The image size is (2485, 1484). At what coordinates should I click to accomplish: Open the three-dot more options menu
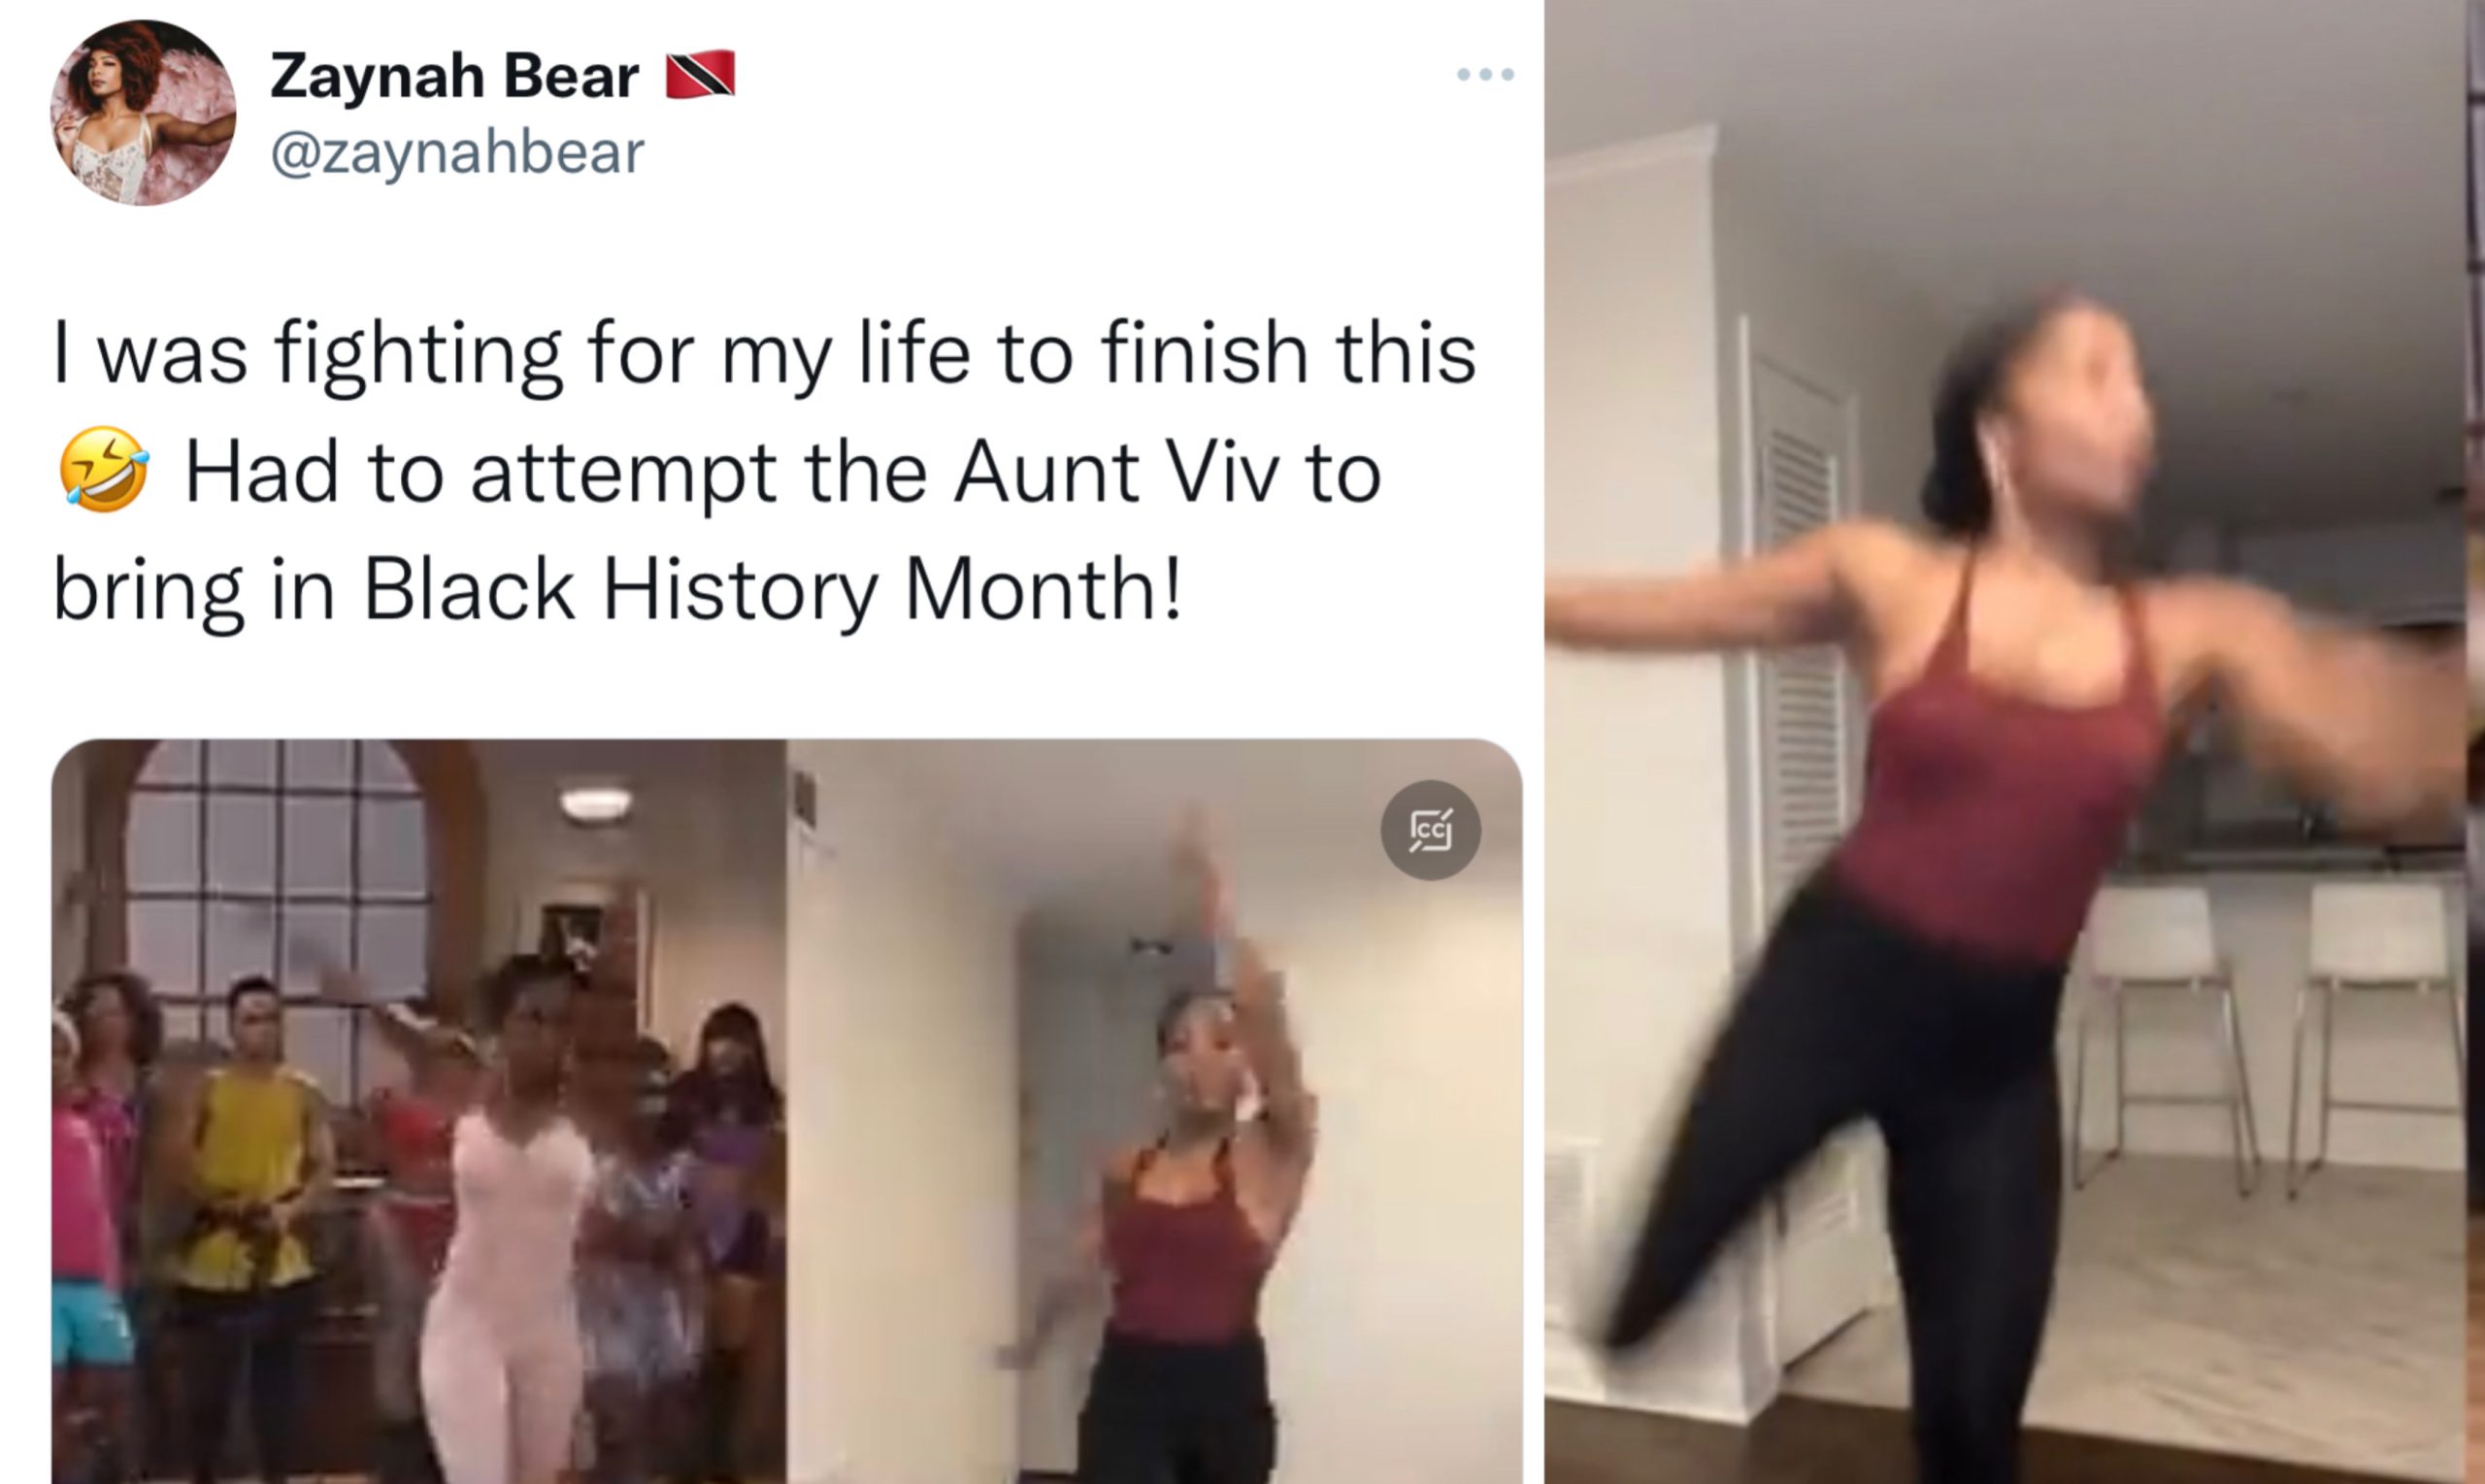[x=1485, y=74]
